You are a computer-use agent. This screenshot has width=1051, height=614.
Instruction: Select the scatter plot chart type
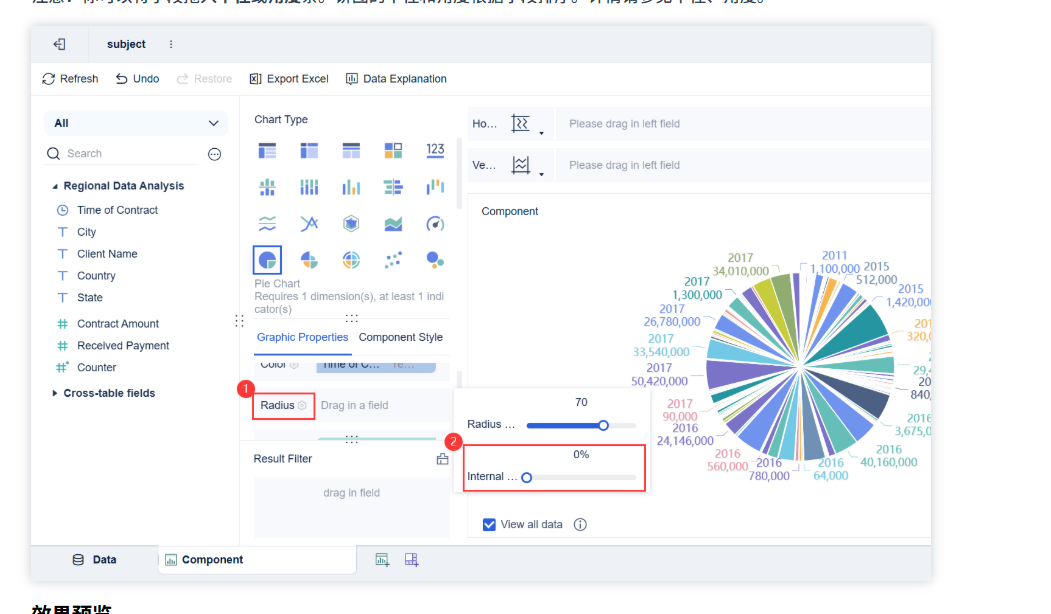click(x=393, y=260)
